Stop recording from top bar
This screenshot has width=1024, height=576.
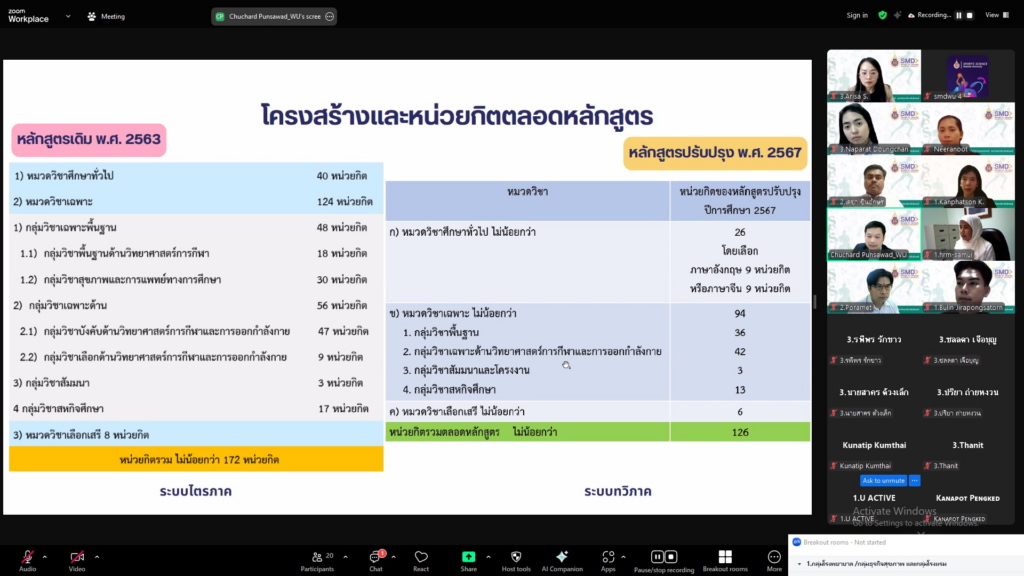970,15
